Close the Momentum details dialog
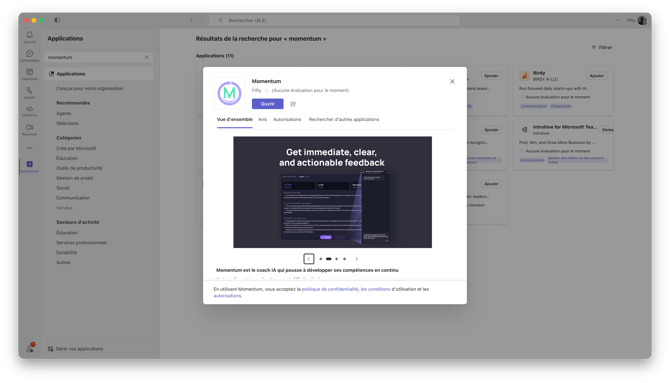The width and height of the screenshot is (670, 383). [x=452, y=81]
